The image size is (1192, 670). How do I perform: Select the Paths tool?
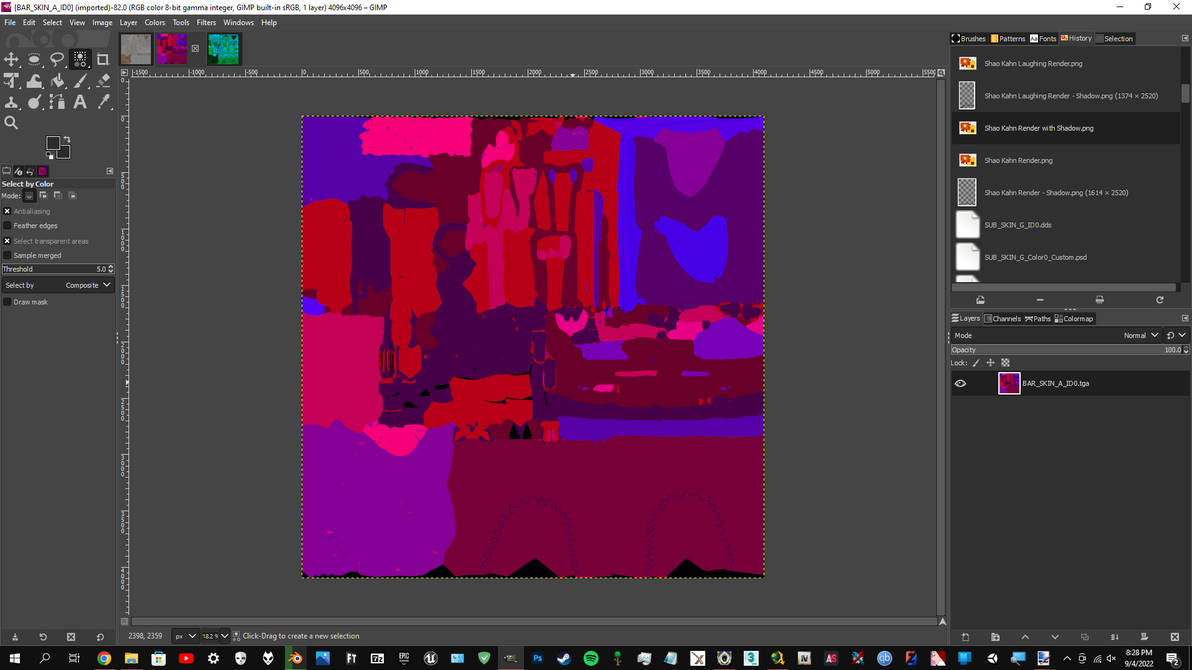pos(57,102)
